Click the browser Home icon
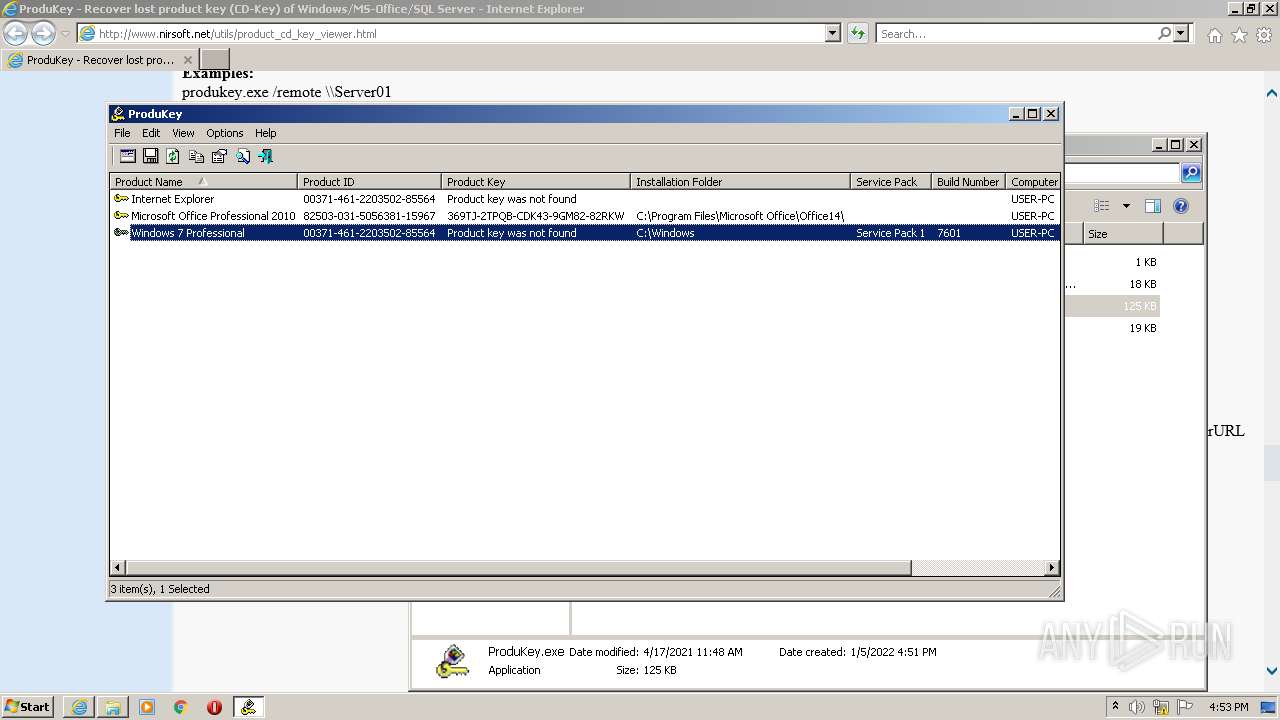 point(1214,35)
